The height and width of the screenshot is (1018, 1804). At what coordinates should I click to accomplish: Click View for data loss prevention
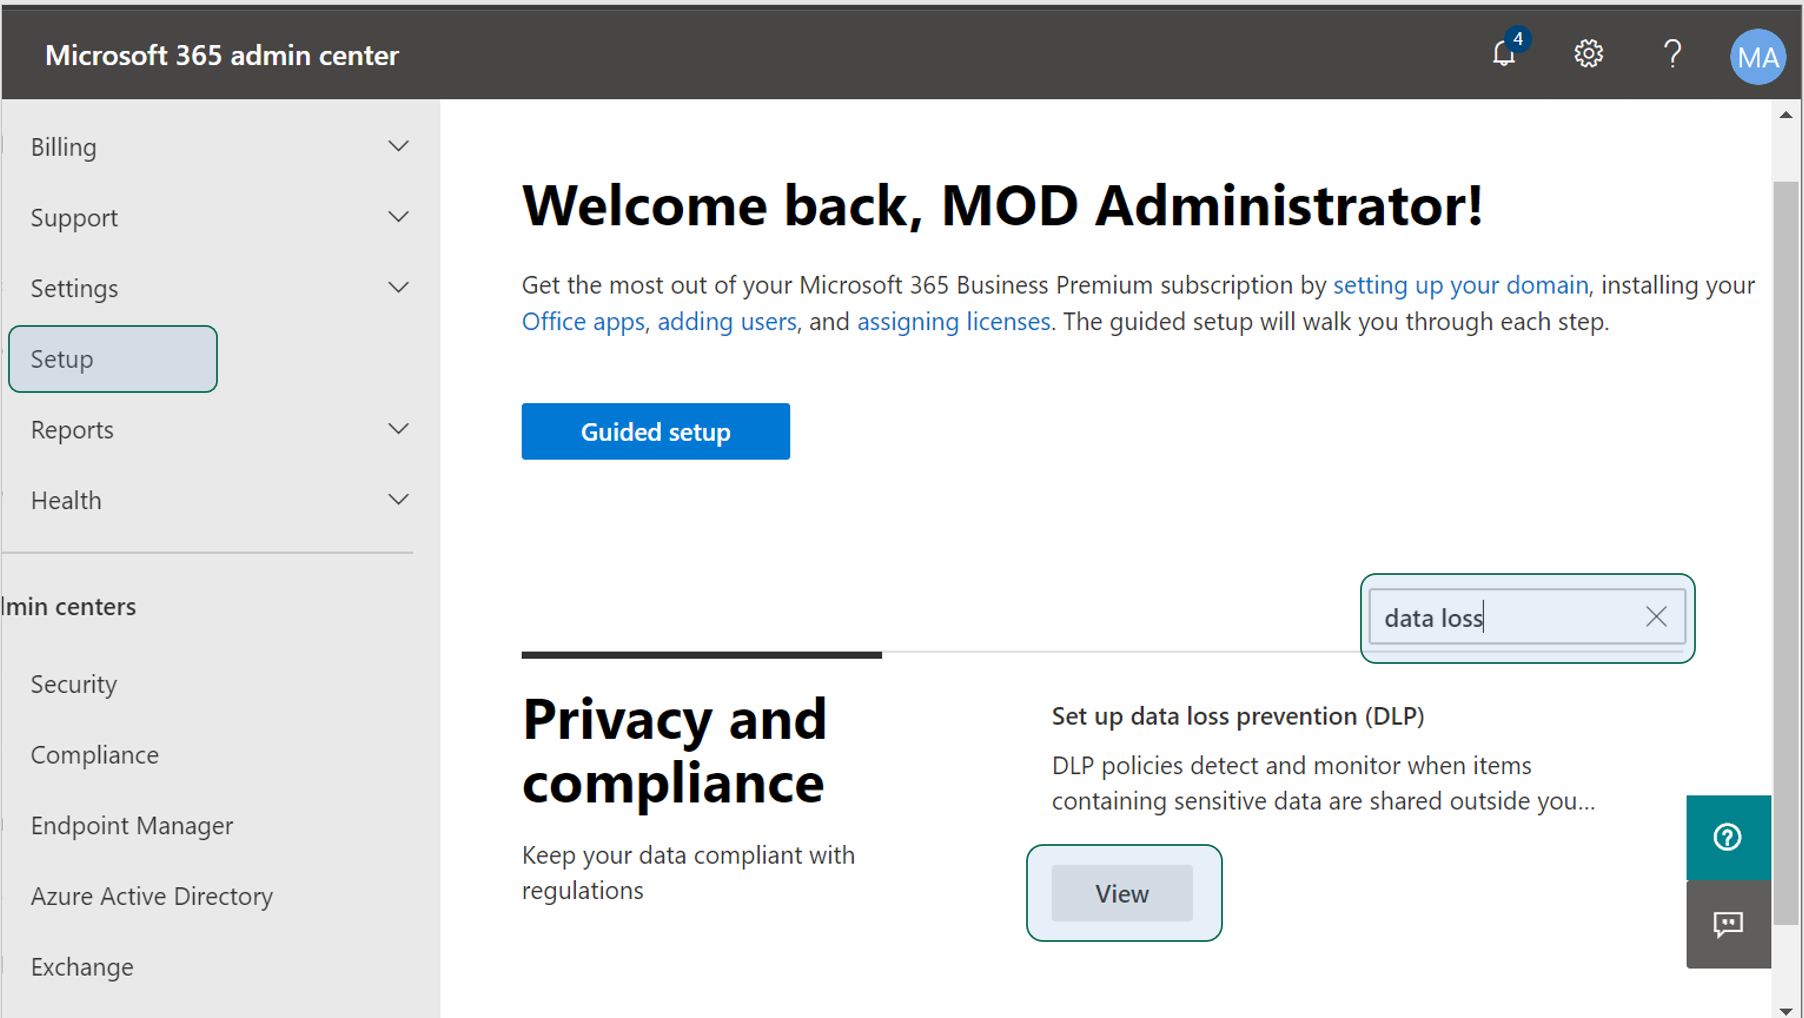[x=1122, y=893]
